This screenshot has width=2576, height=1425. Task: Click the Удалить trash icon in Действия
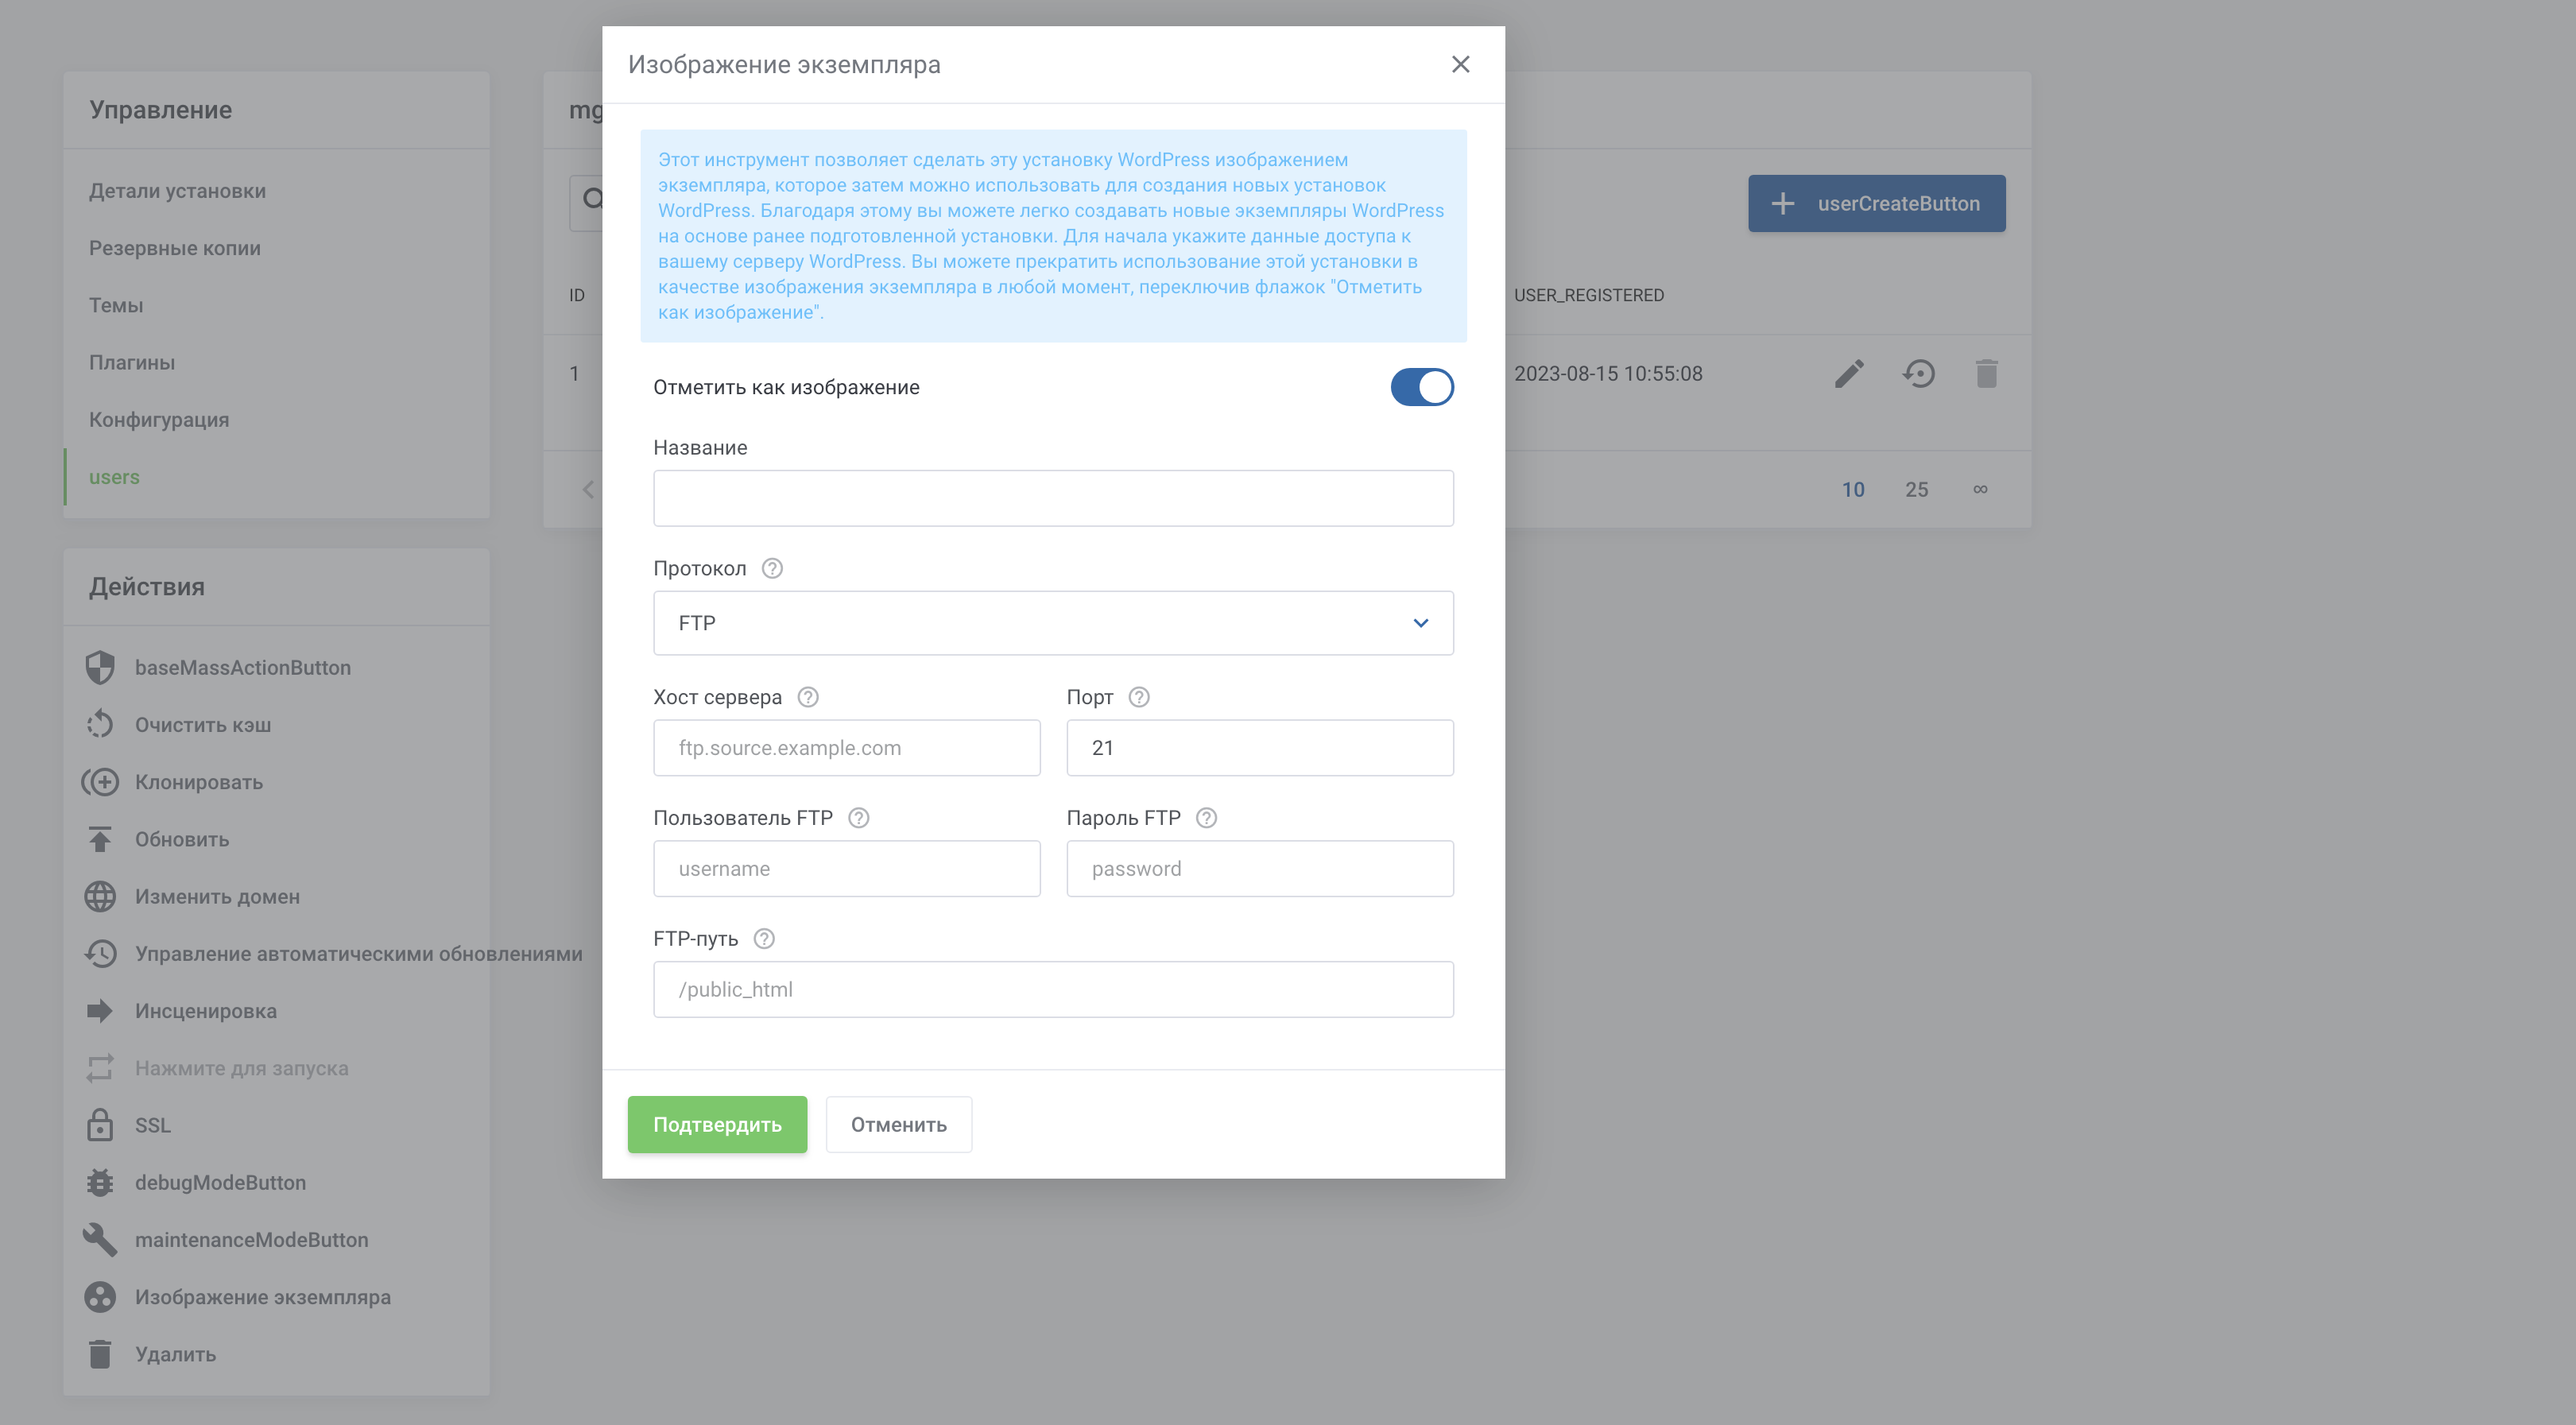point(100,1354)
